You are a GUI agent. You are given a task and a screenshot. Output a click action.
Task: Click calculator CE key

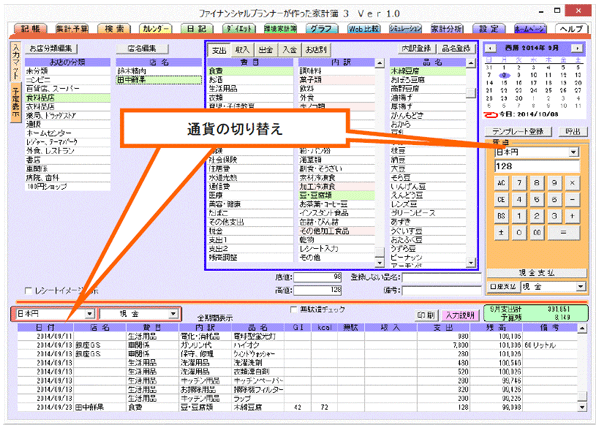(x=501, y=199)
